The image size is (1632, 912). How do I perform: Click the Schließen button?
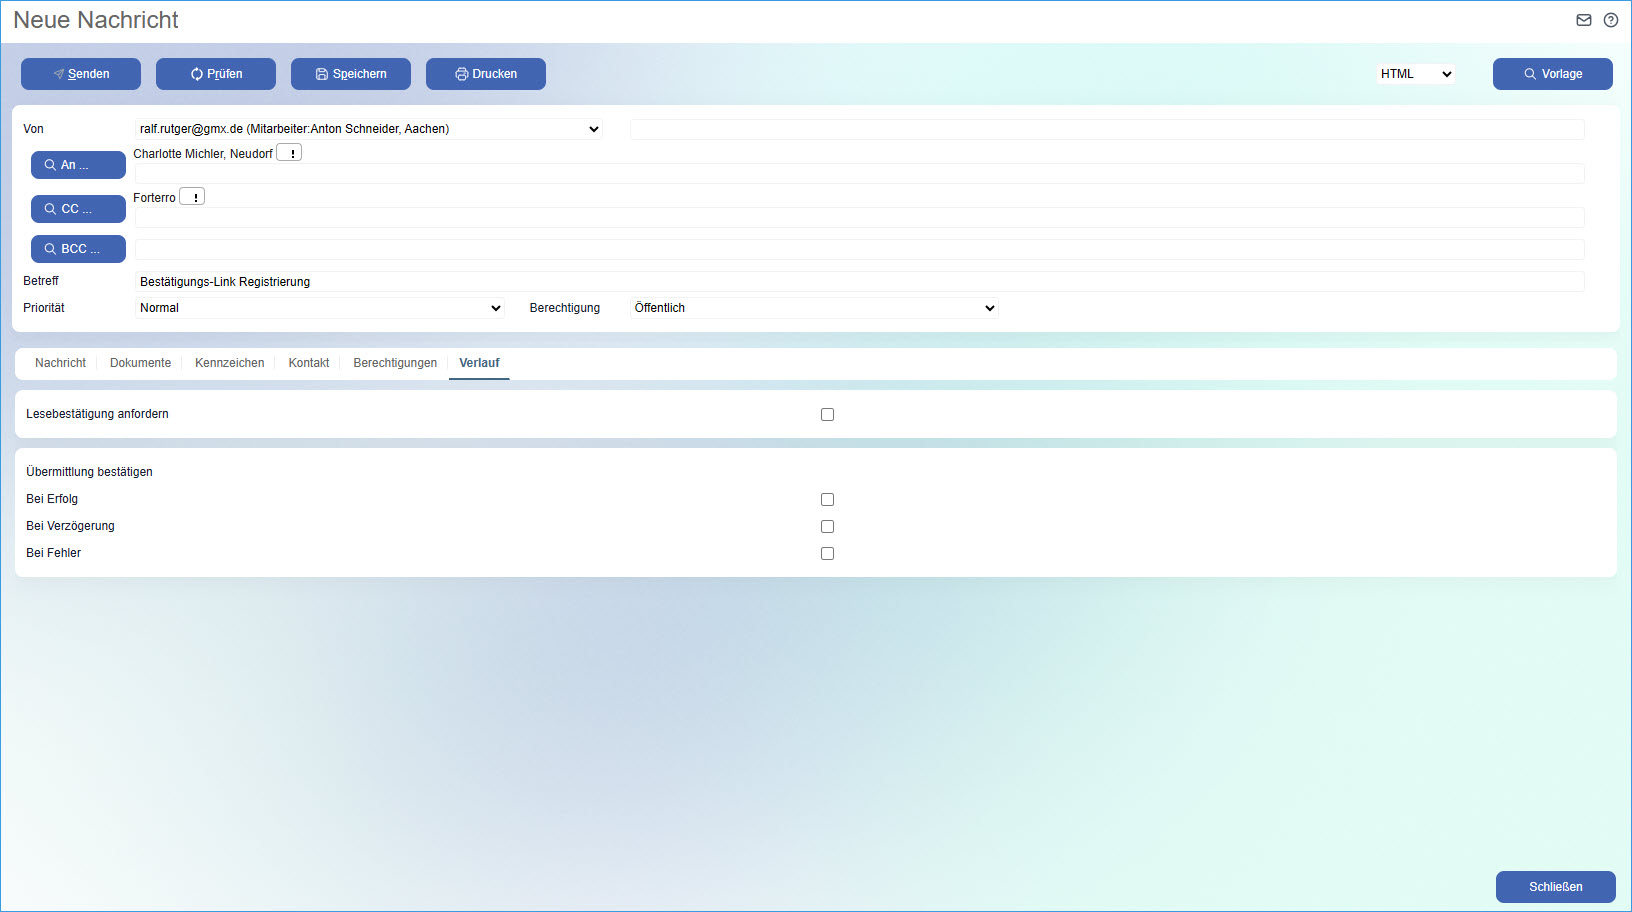click(1555, 887)
